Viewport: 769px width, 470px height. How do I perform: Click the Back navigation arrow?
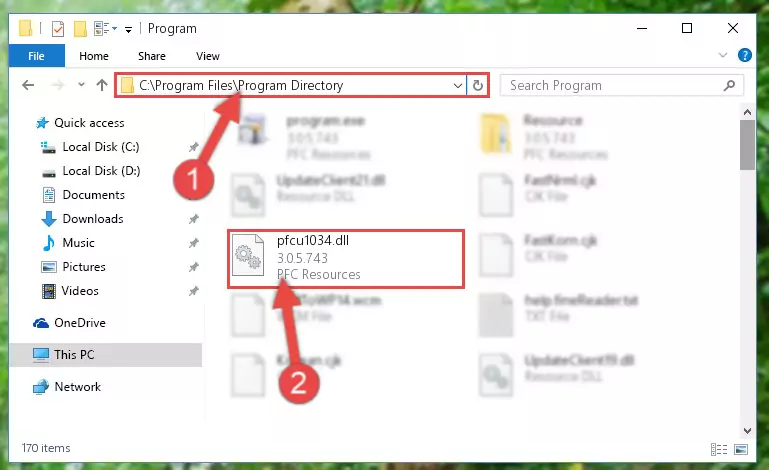[28, 85]
